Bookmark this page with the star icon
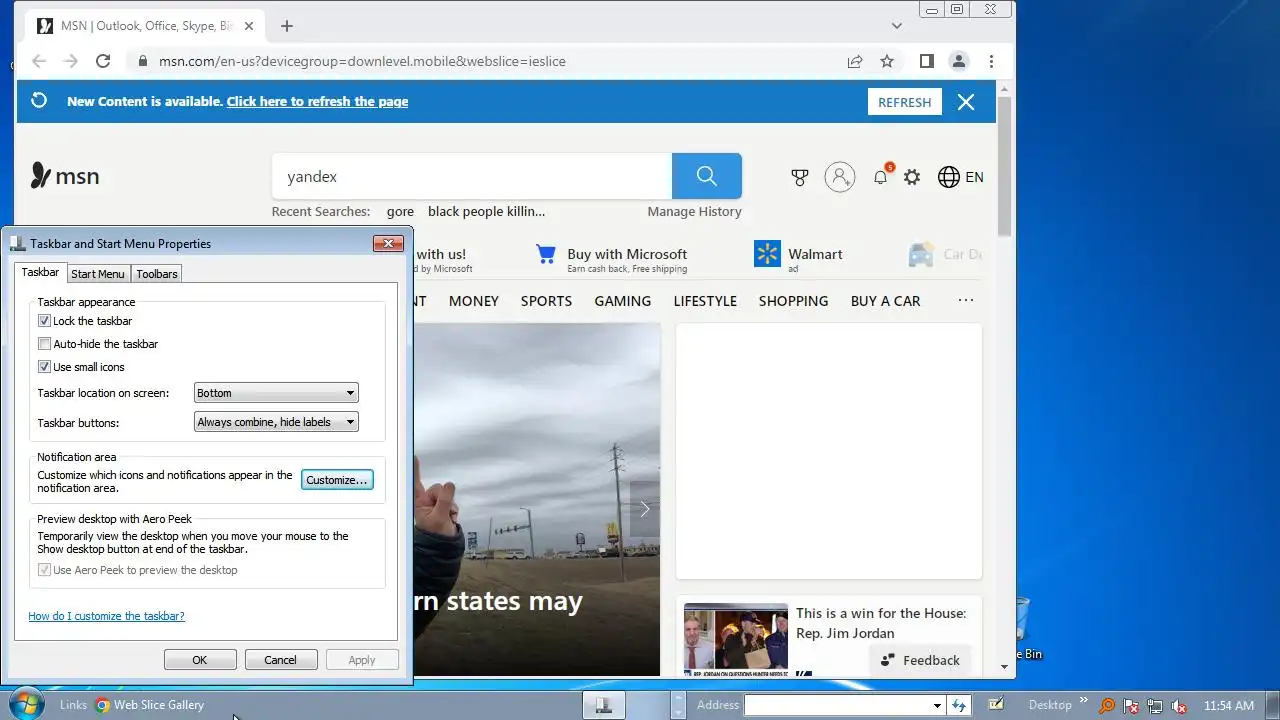The image size is (1280, 720). [887, 61]
